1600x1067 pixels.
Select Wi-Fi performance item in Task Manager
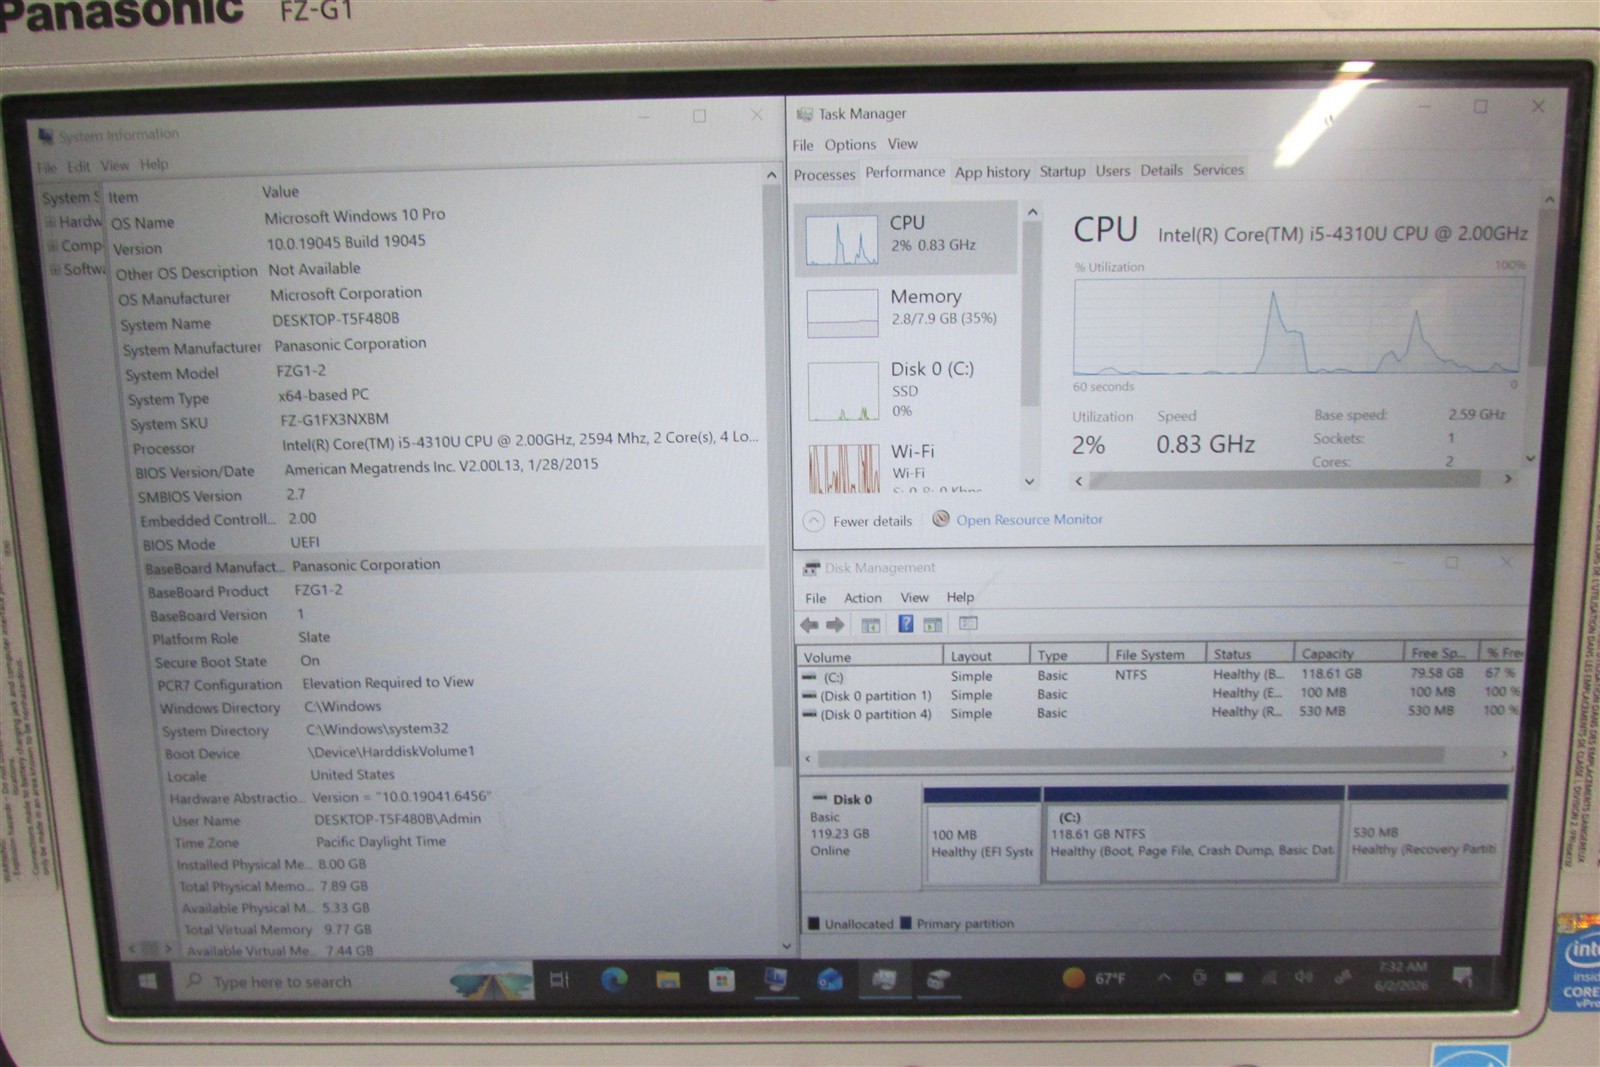(x=908, y=466)
